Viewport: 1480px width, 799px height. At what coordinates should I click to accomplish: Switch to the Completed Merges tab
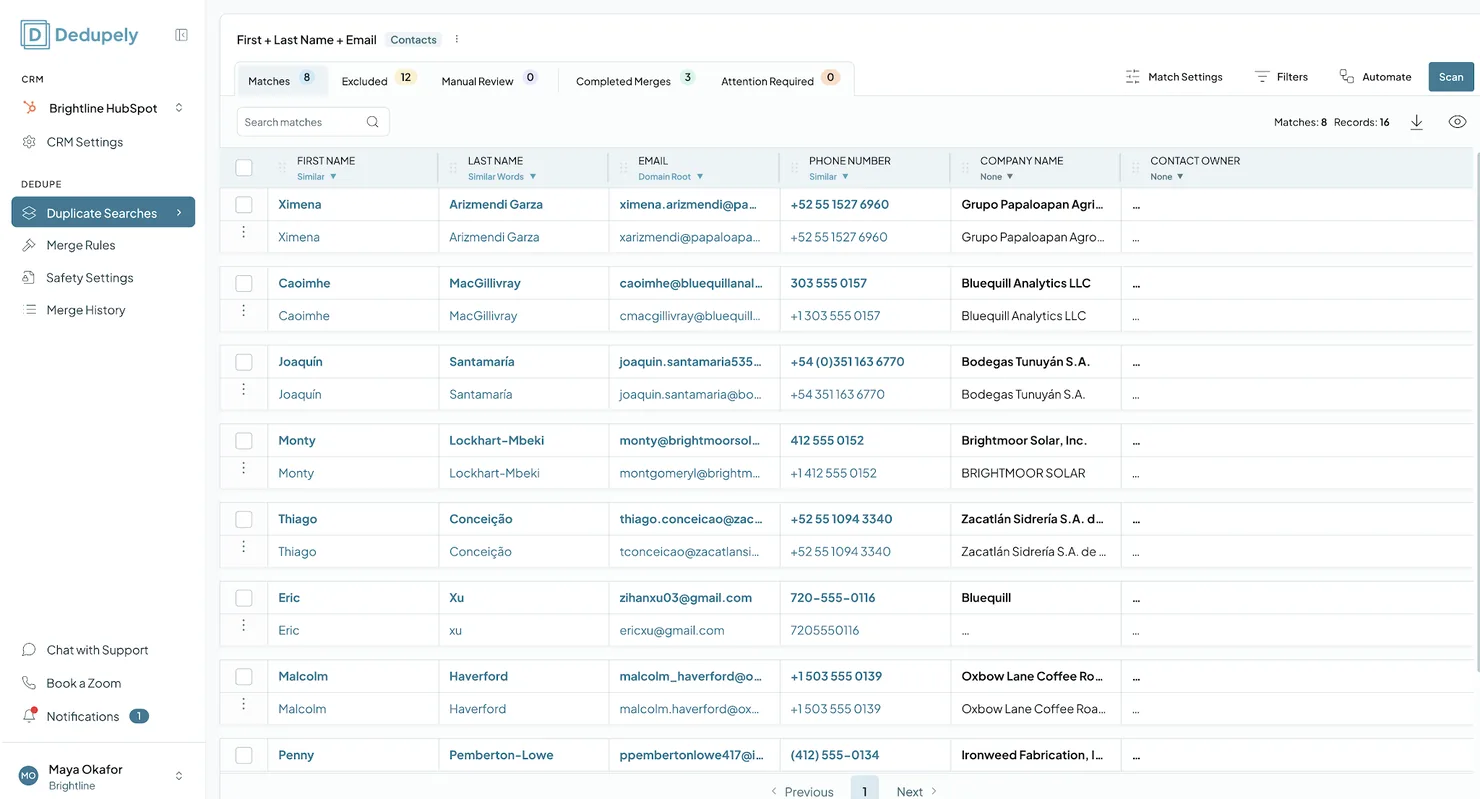tap(635, 80)
